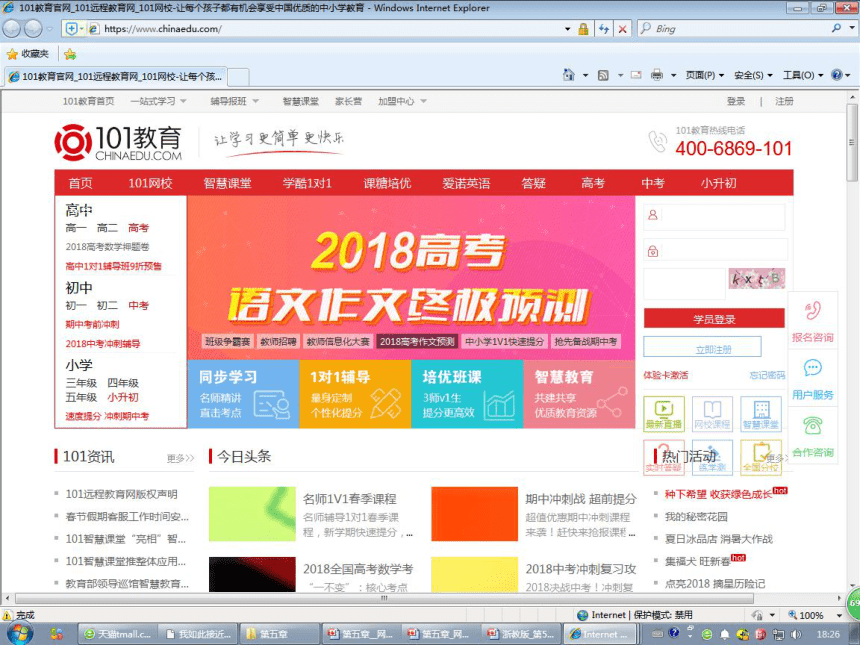The height and width of the screenshot is (645, 860).
Task: Open the 名师1V1春季课程 green thumbnail
Action: [252, 514]
